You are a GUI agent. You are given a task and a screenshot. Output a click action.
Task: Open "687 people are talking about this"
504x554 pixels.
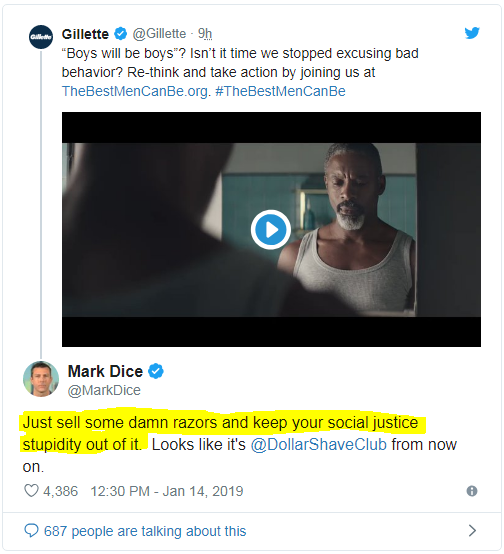pyautogui.click(x=145, y=531)
